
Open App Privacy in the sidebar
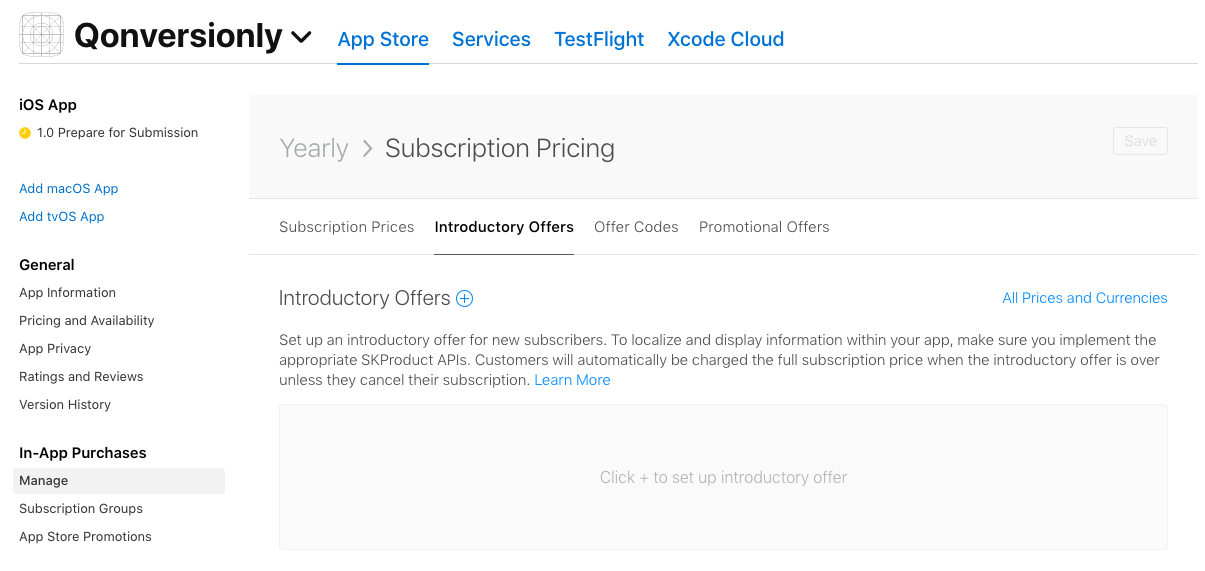[55, 349]
